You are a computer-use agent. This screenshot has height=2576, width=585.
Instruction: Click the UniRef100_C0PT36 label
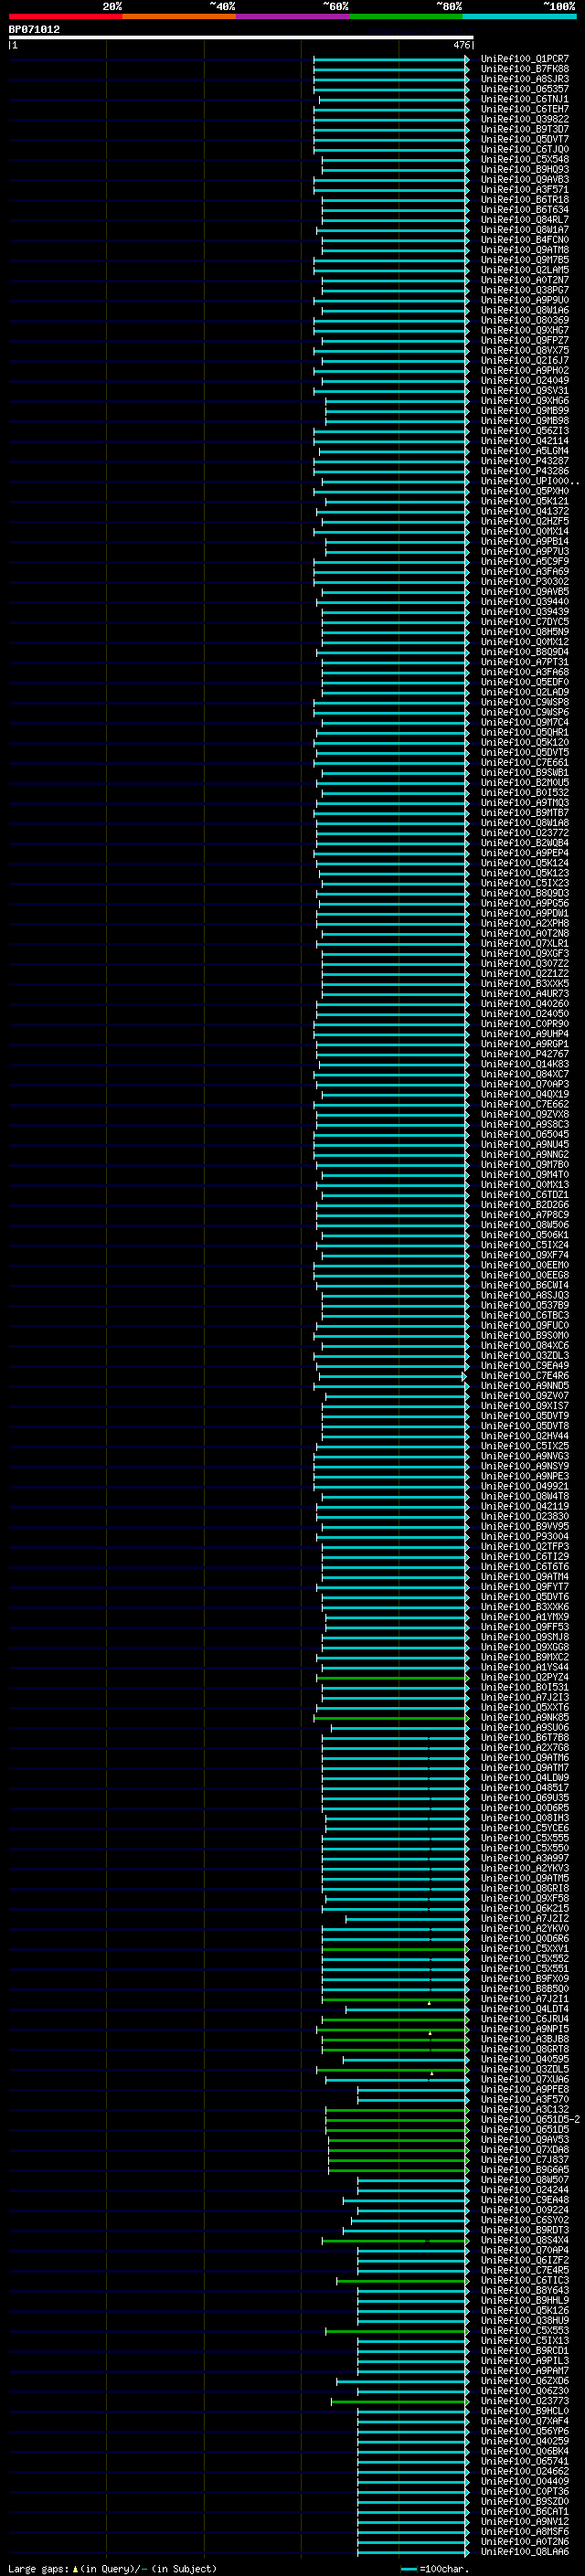point(524,2491)
